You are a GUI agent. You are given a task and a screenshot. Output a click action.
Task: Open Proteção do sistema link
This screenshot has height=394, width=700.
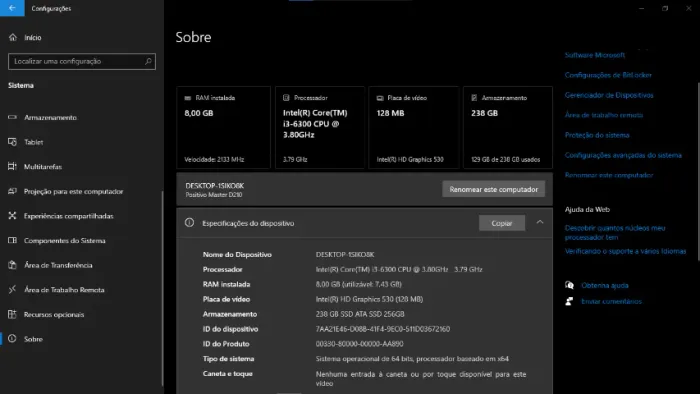597,135
